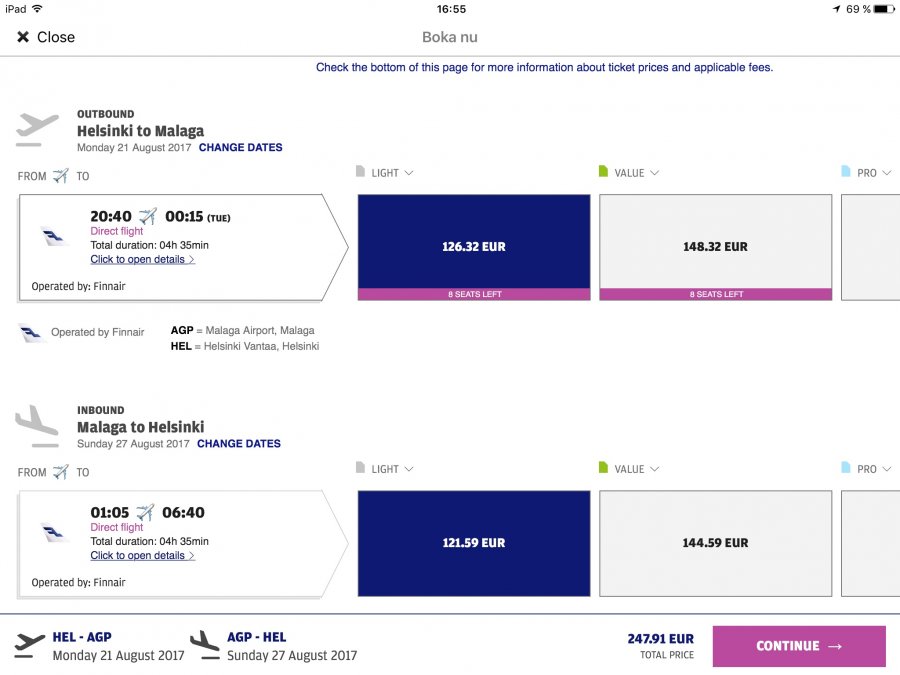900x675 pixels.
Task: Expand the outbound LIGHT fare details
Action: (392, 173)
